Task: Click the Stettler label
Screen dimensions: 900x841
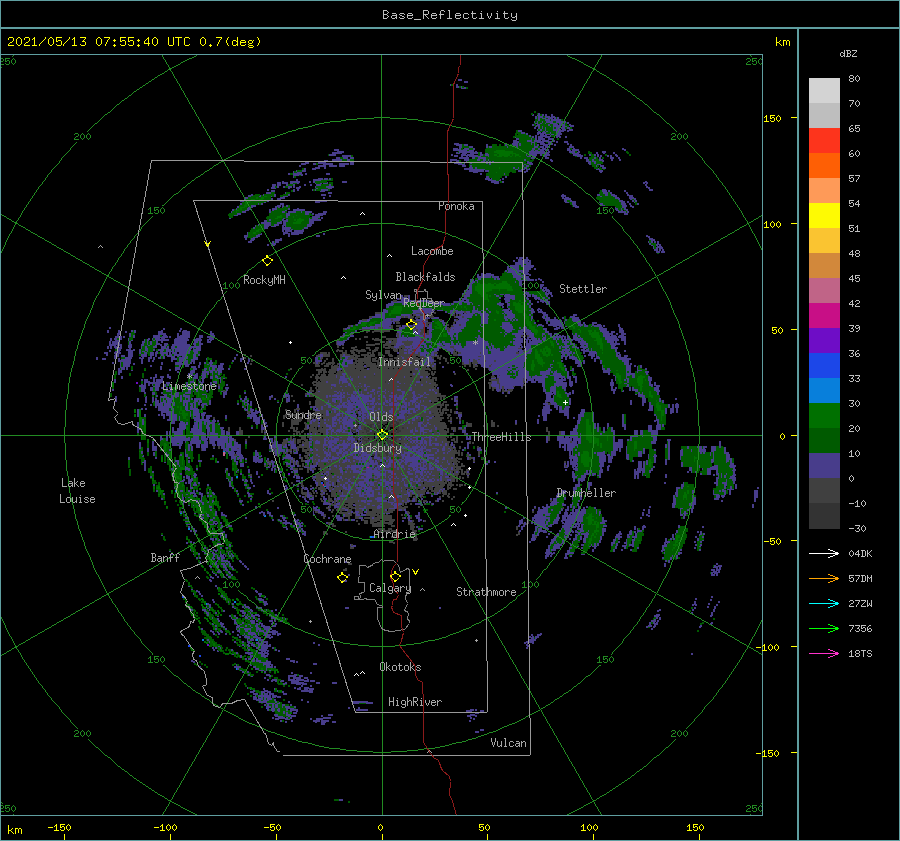Action: click(x=583, y=289)
